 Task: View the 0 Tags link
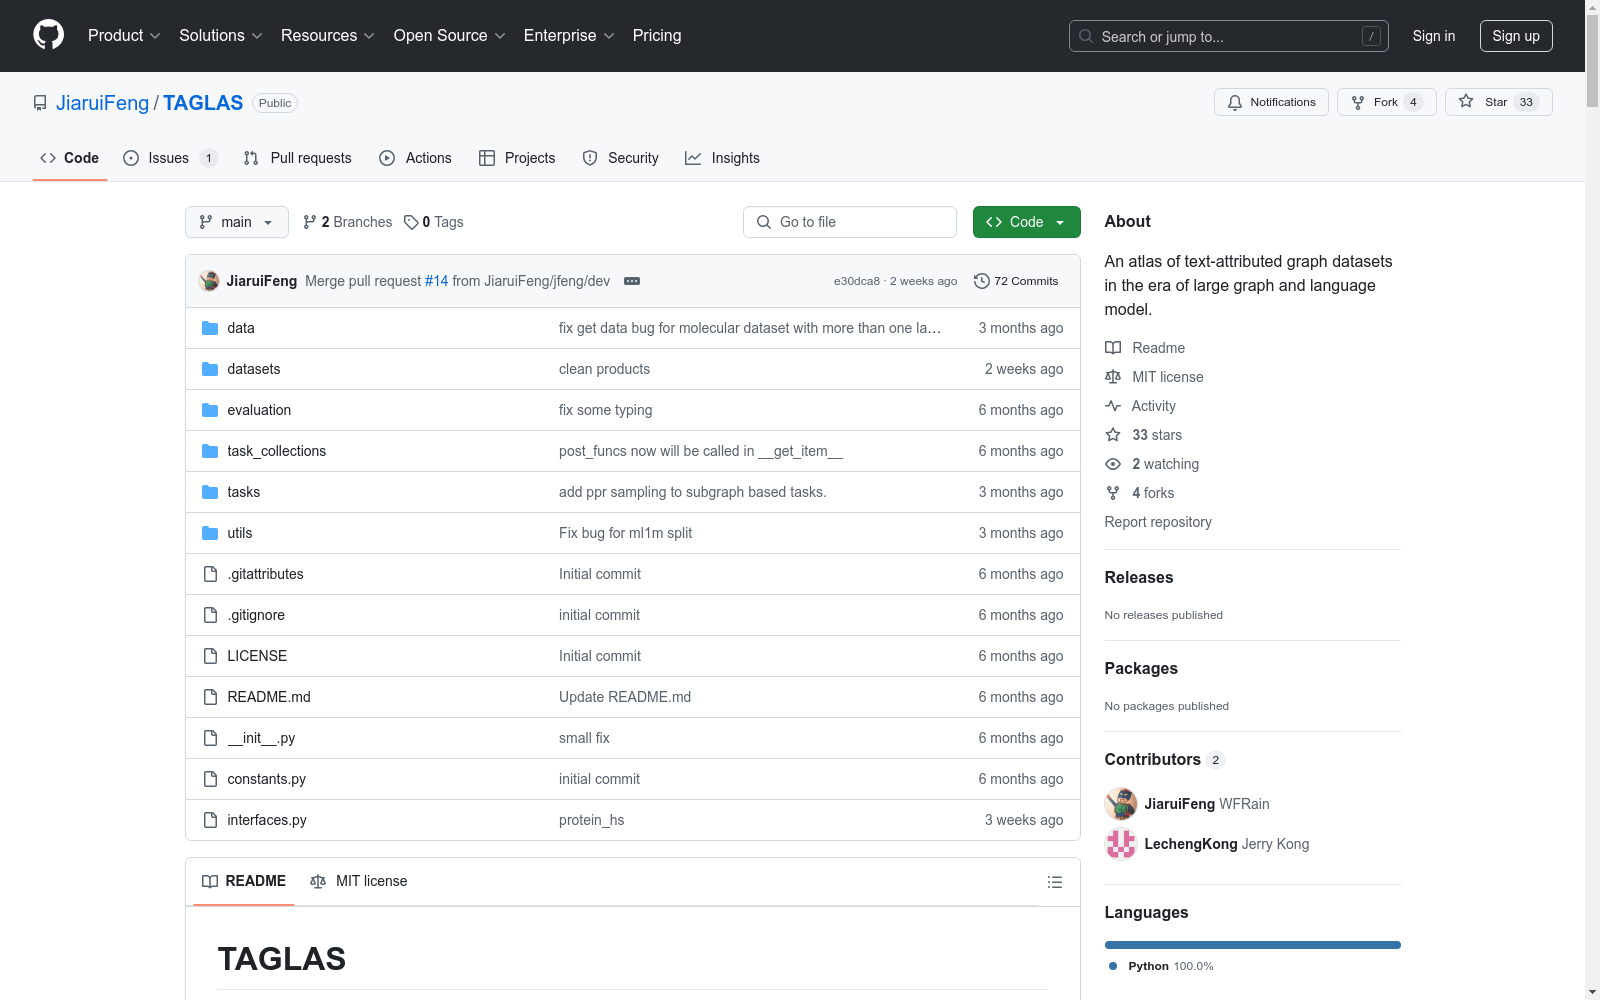click(434, 222)
